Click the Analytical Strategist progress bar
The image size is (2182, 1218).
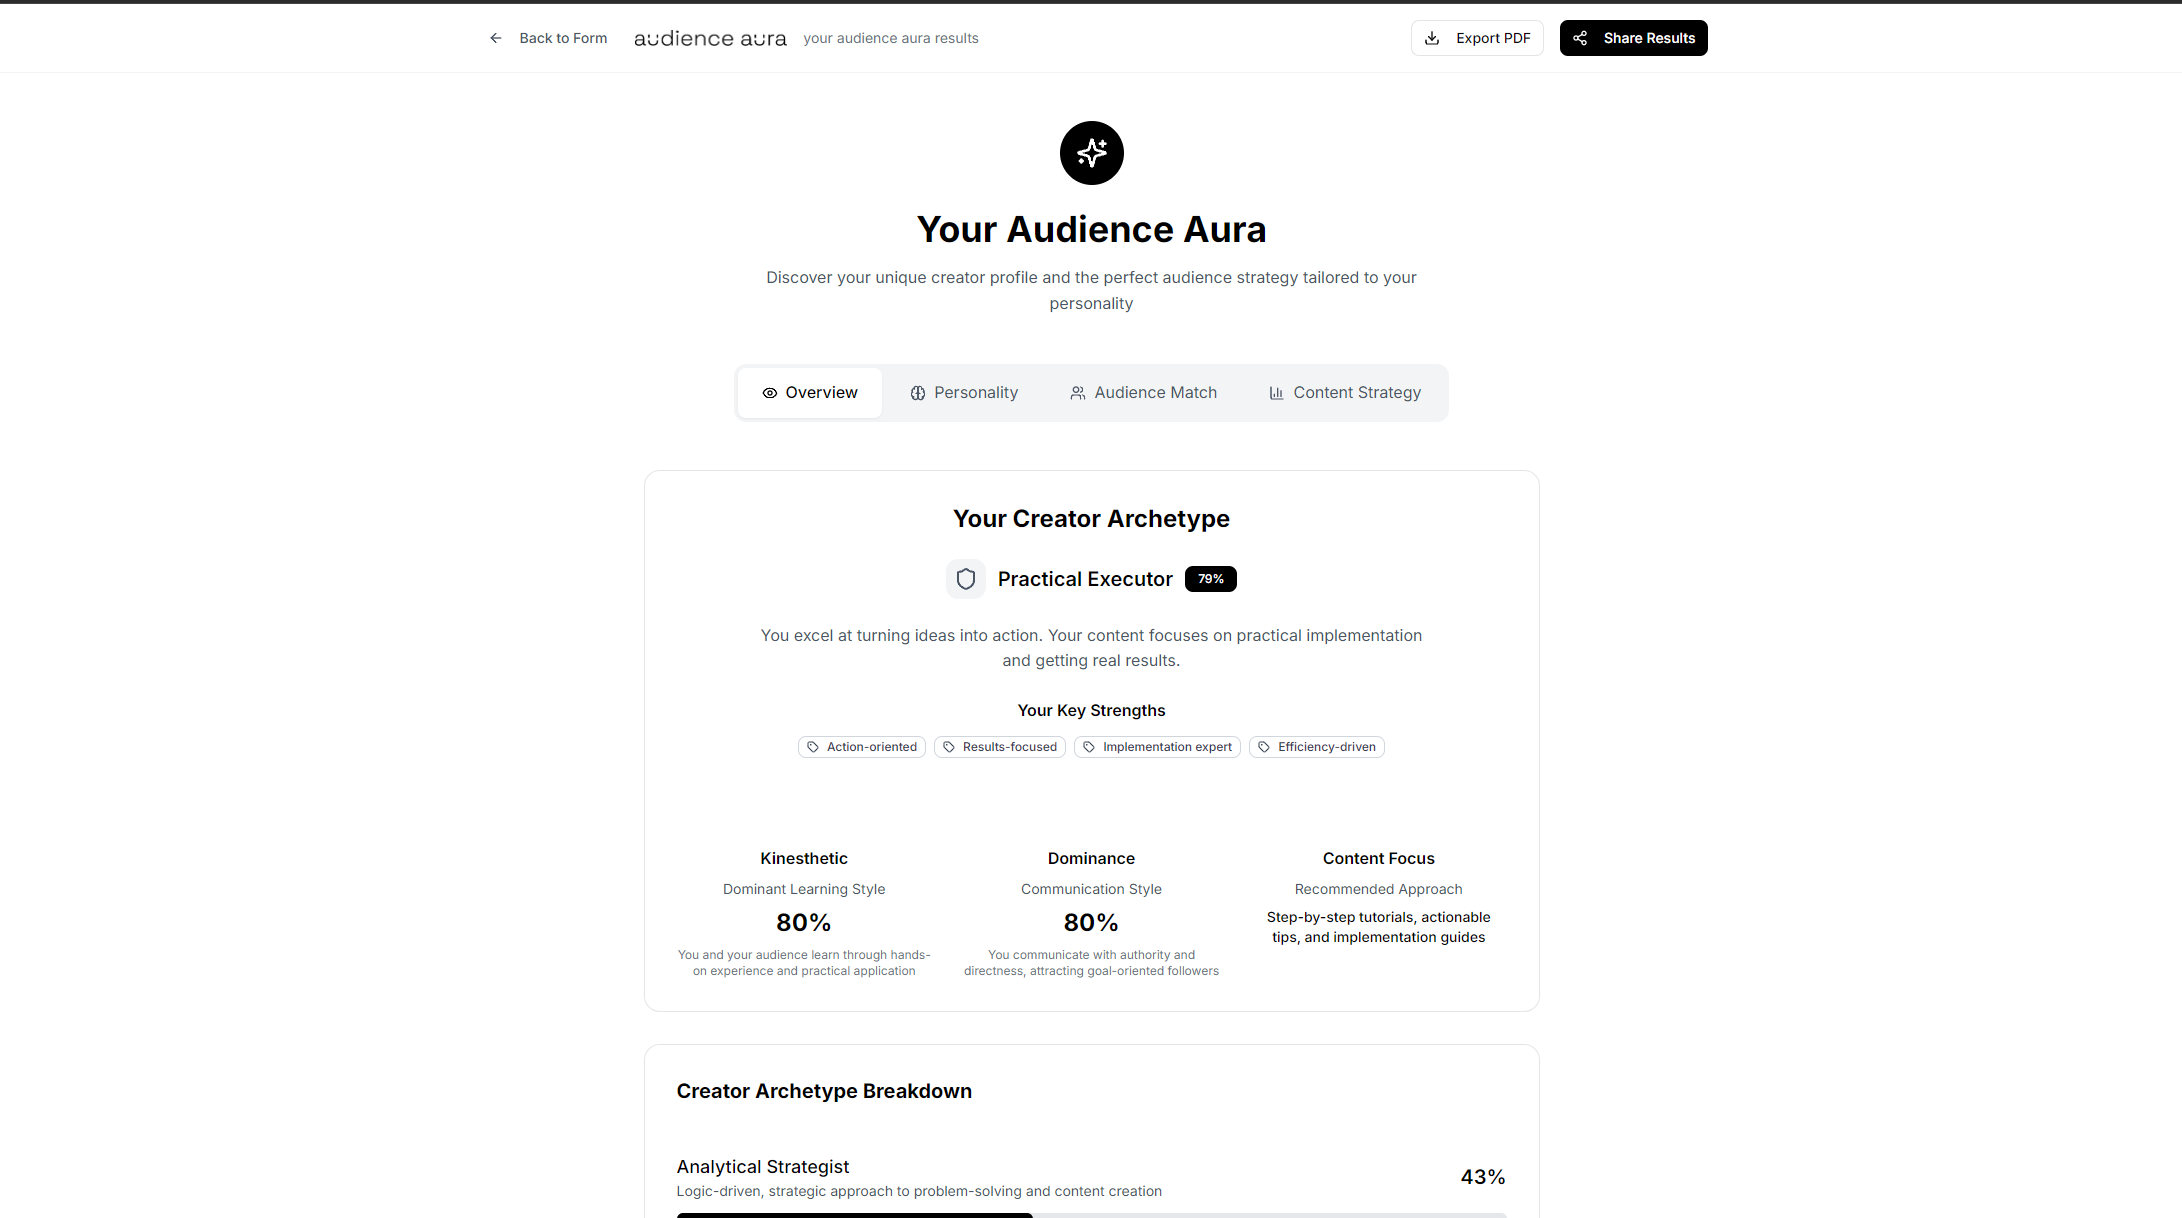tap(1091, 1214)
